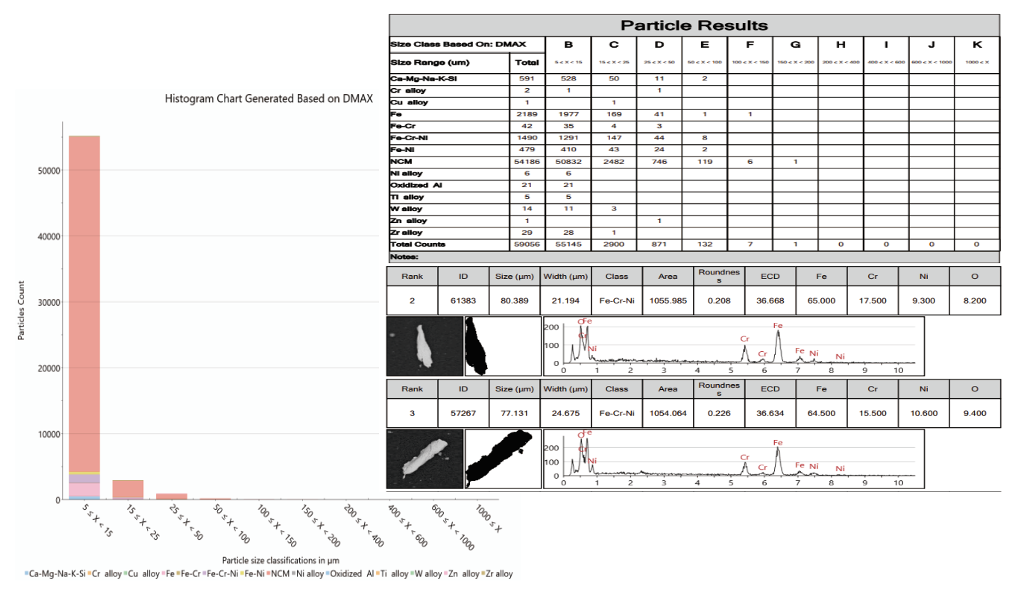Click the 15 ≤ X < 25 histogram bar

(x=128, y=490)
